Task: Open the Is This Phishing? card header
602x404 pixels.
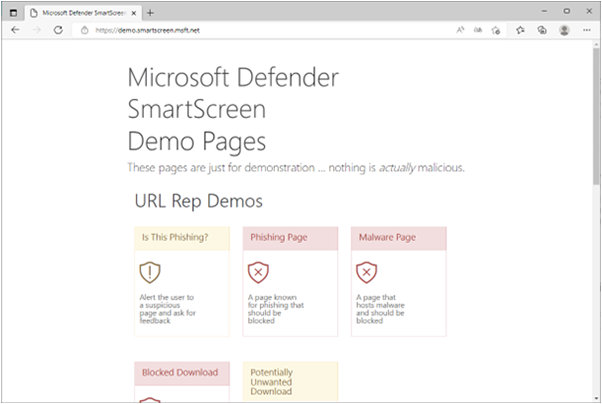Action: [182, 238]
